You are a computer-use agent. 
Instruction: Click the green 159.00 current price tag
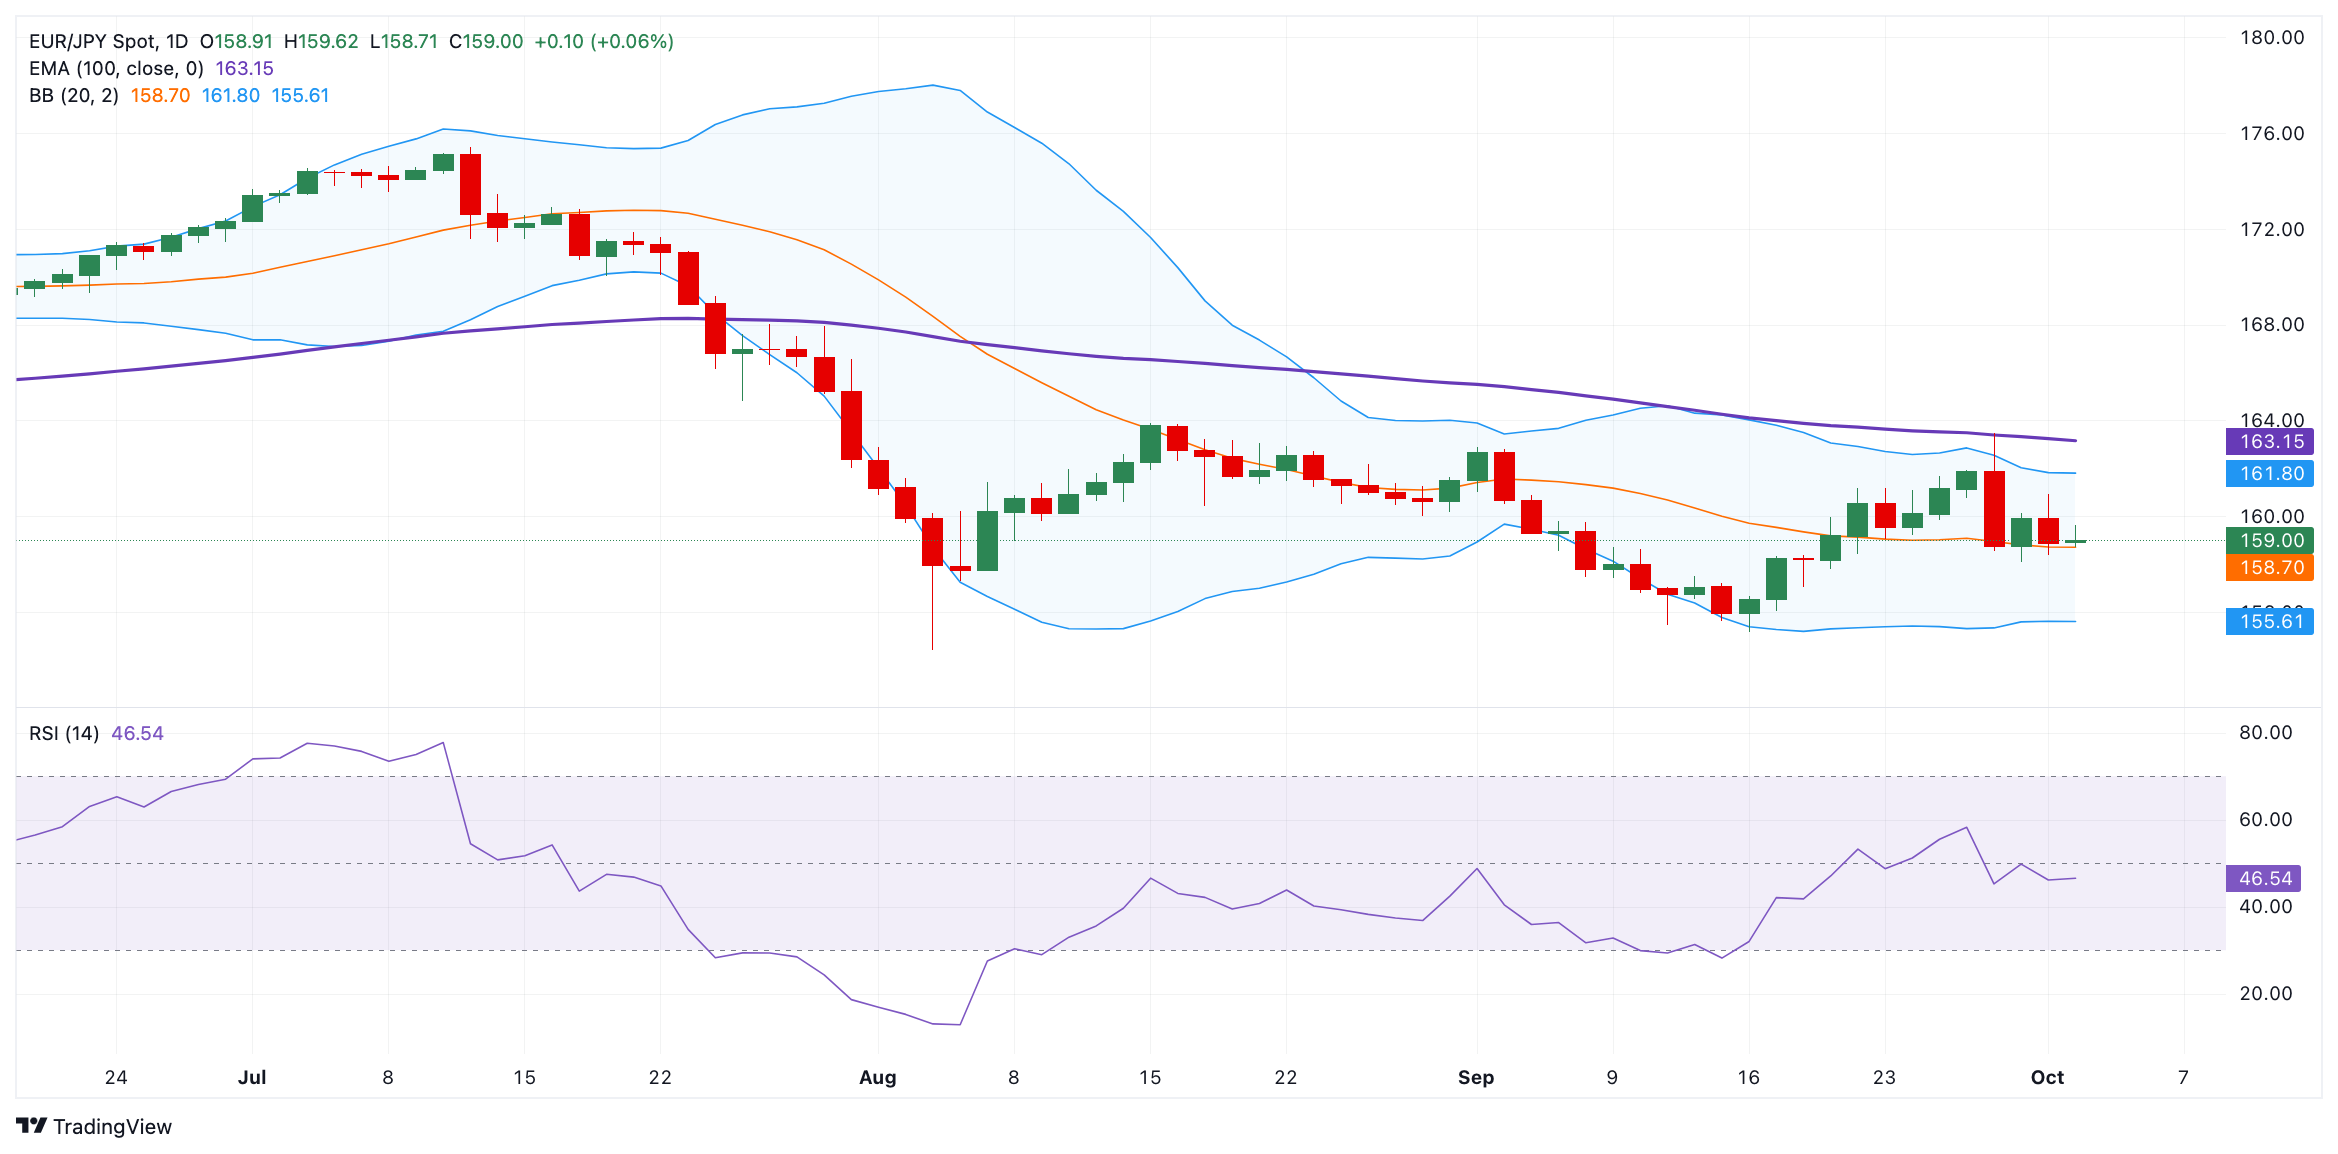[2269, 540]
